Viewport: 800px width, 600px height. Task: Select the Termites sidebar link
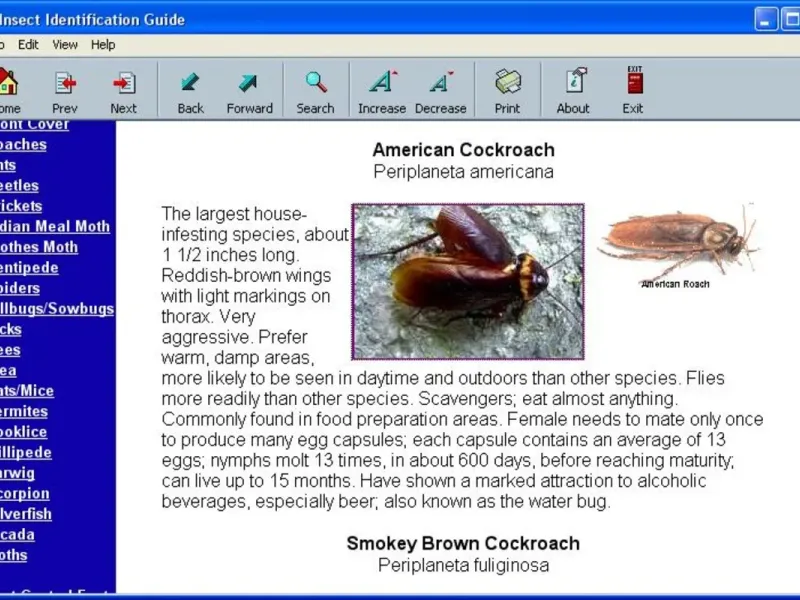[x=24, y=412]
